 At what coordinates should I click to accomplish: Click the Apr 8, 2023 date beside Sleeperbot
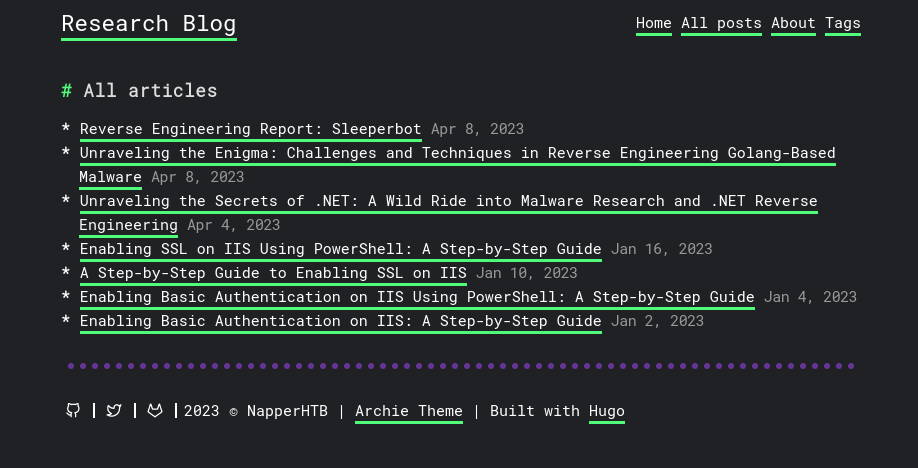[x=477, y=129]
